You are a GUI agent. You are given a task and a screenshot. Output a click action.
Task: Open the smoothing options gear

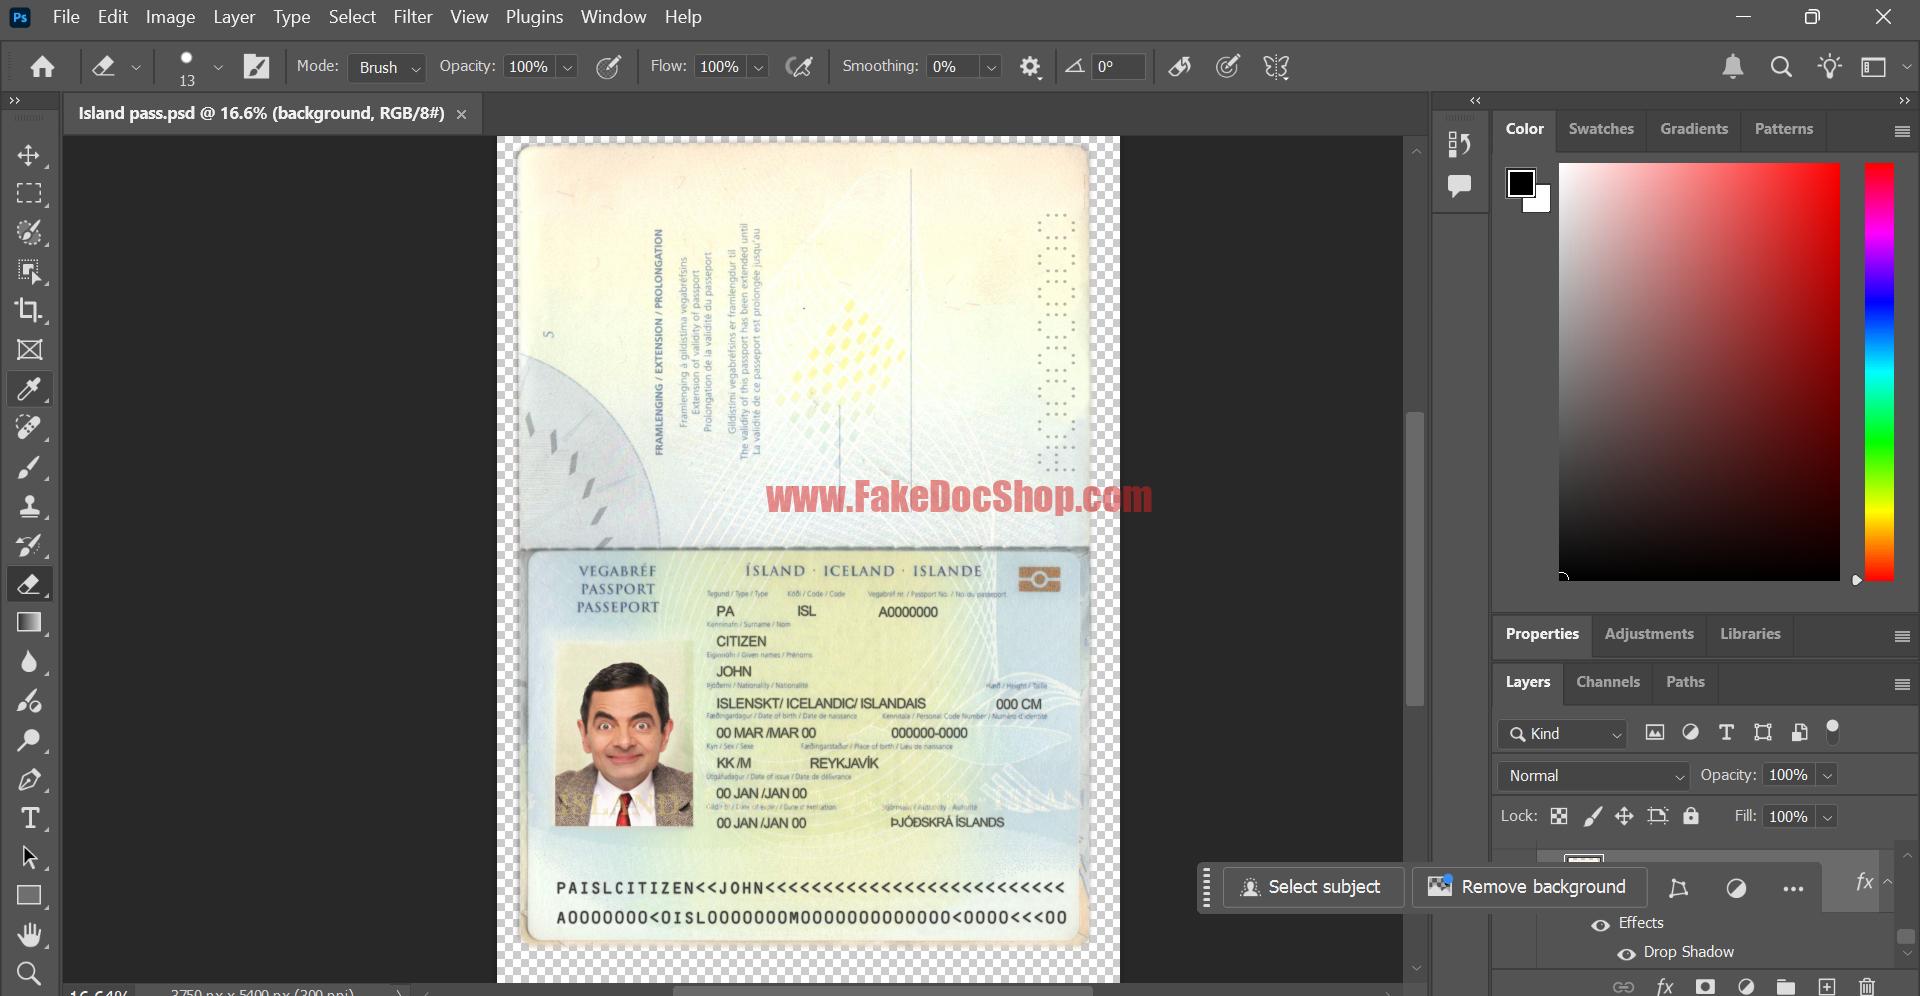click(x=1030, y=67)
